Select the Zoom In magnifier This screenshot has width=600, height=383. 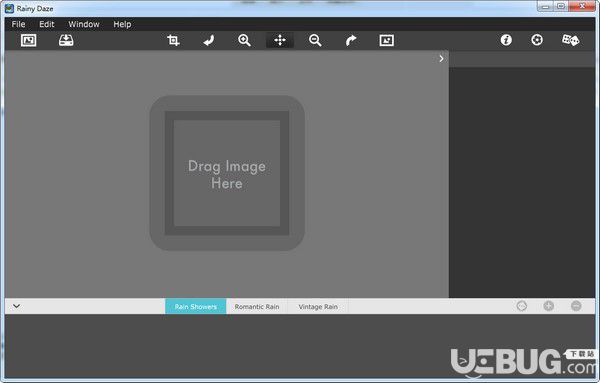(x=244, y=40)
